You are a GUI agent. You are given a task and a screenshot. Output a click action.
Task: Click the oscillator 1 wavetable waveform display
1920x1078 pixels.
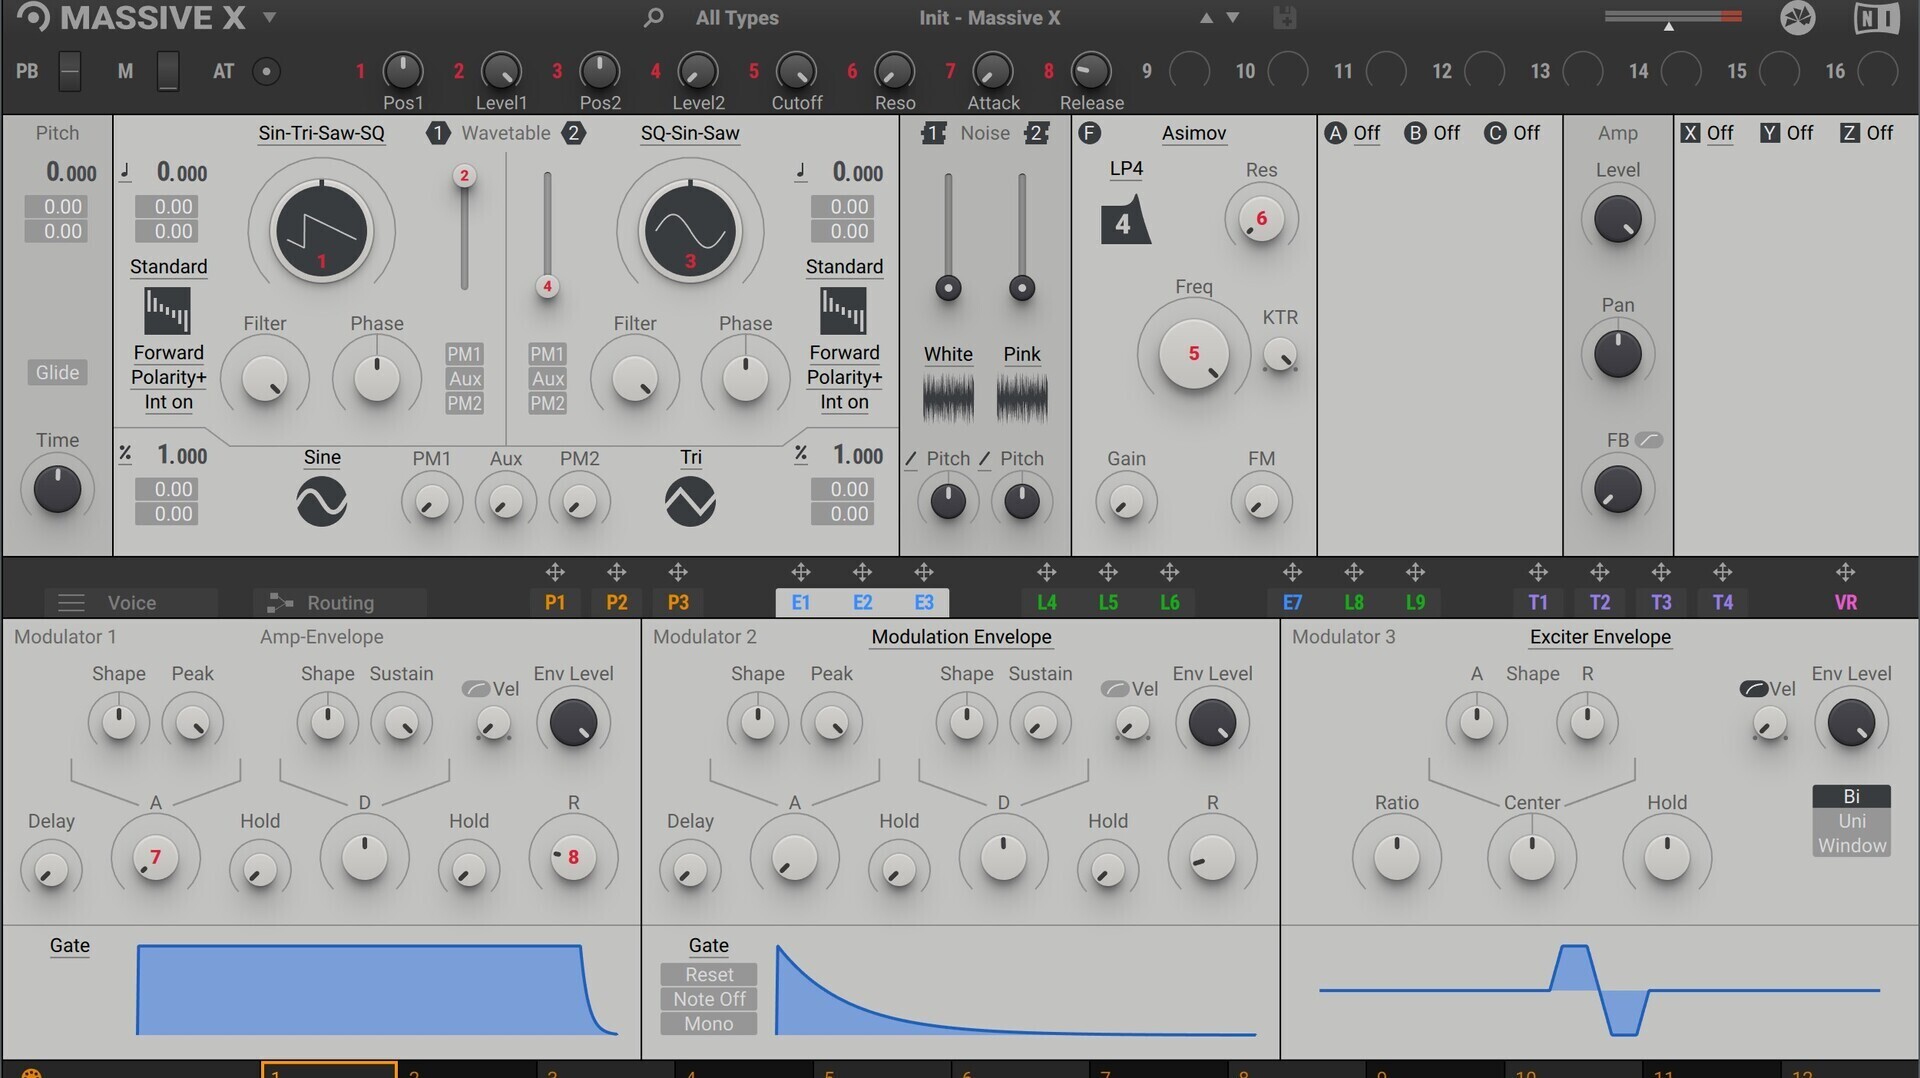322,231
